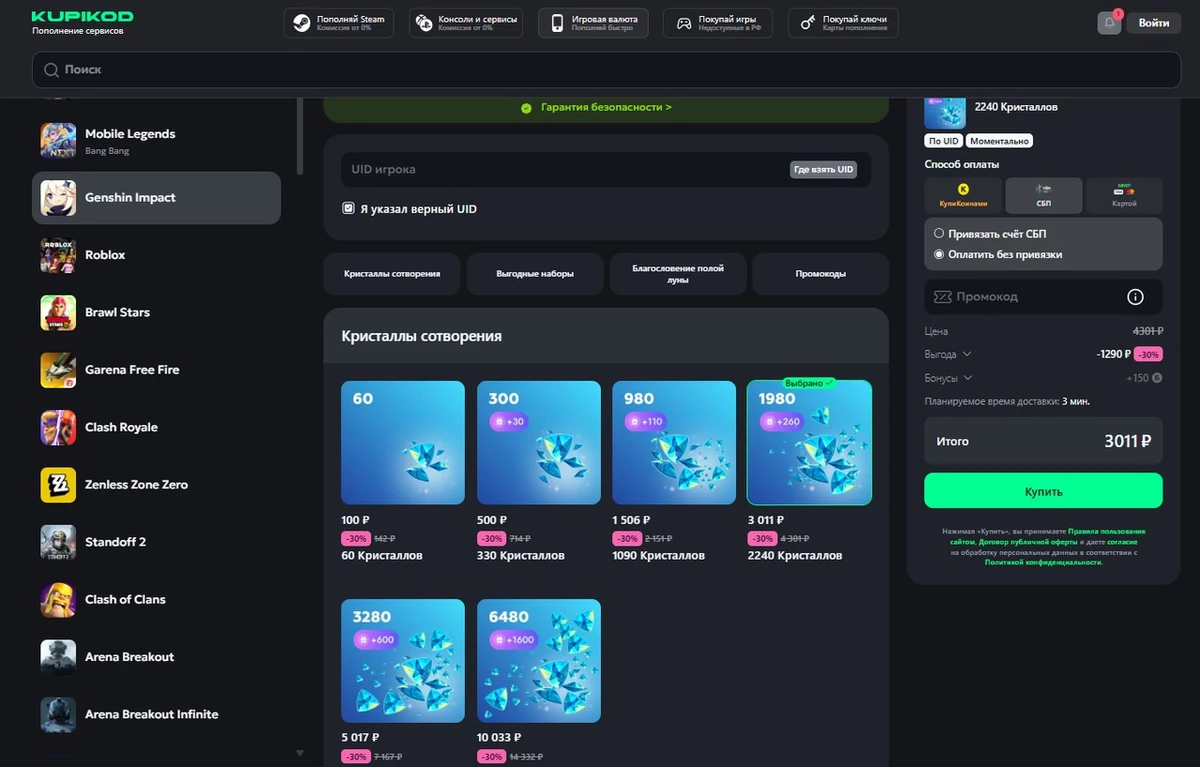Select 'Привязать счёт СБП' radio option
Viewport: 1200px width, 767px height.
click(938, 233)
